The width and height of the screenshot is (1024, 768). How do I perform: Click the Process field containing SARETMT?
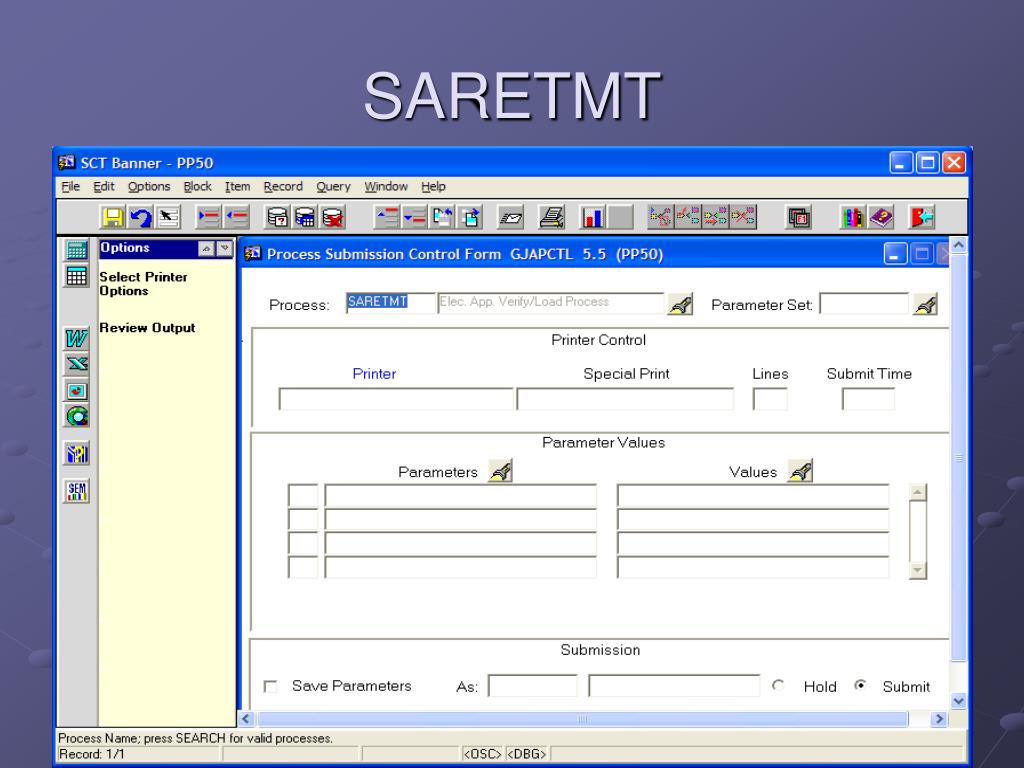(x=391, y=302)
